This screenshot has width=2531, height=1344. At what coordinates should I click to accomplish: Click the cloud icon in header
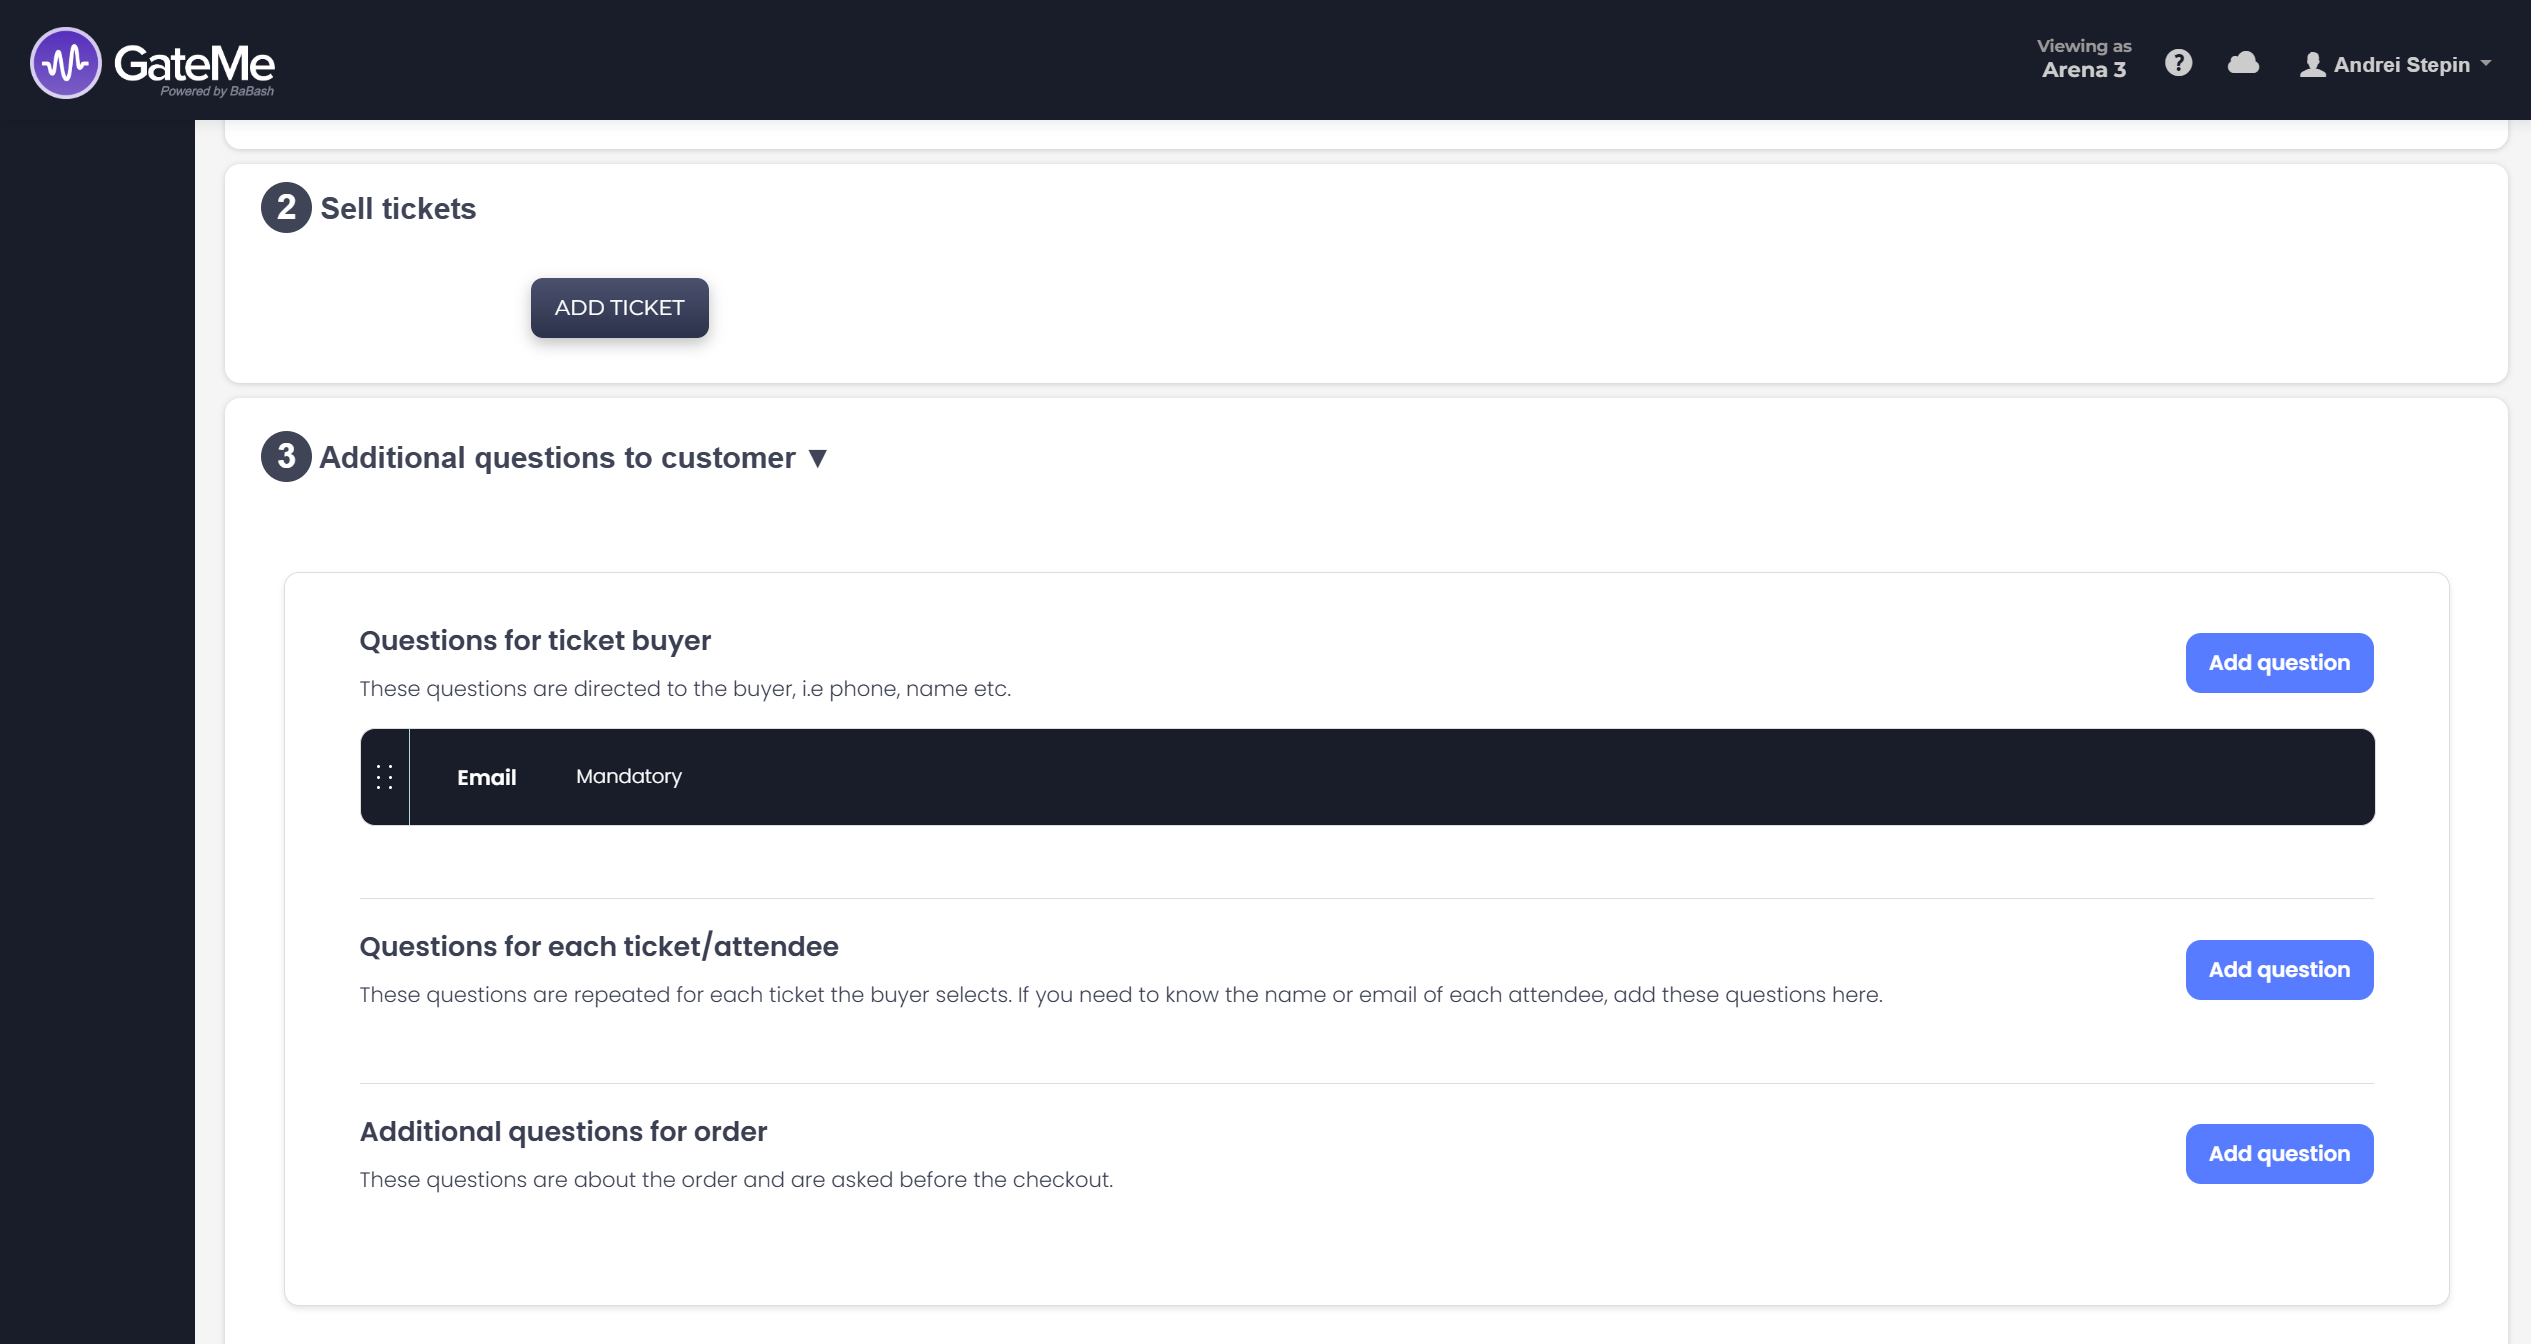tap(2243, 63)
